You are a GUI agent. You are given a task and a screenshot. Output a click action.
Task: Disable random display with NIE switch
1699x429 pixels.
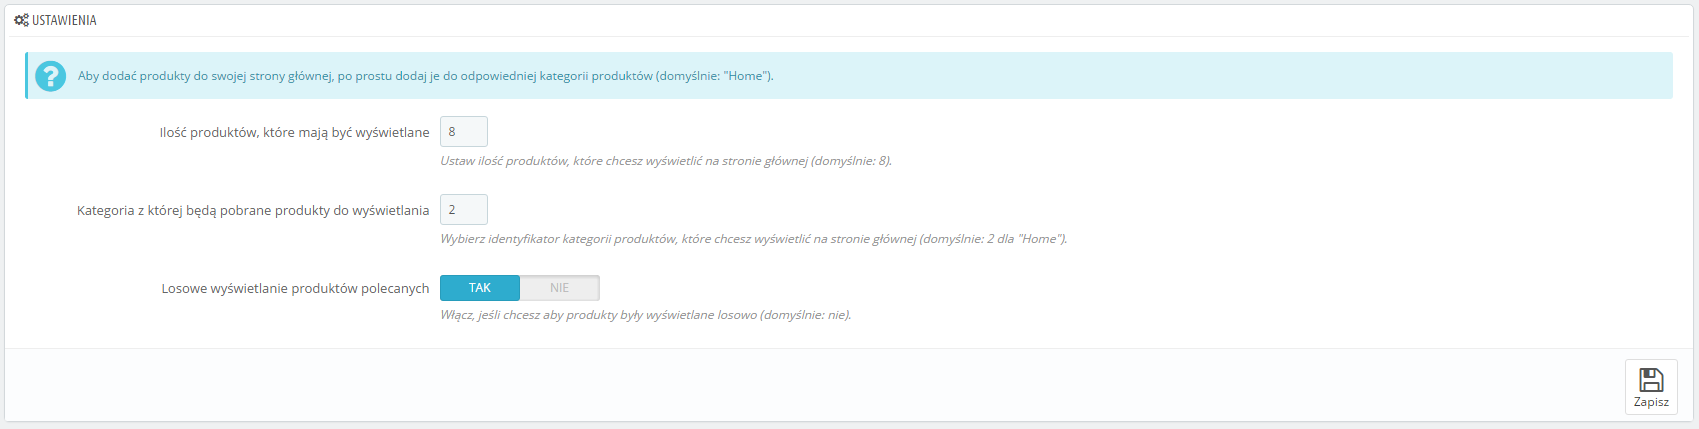pyautogui.click(x=559, y=288)
